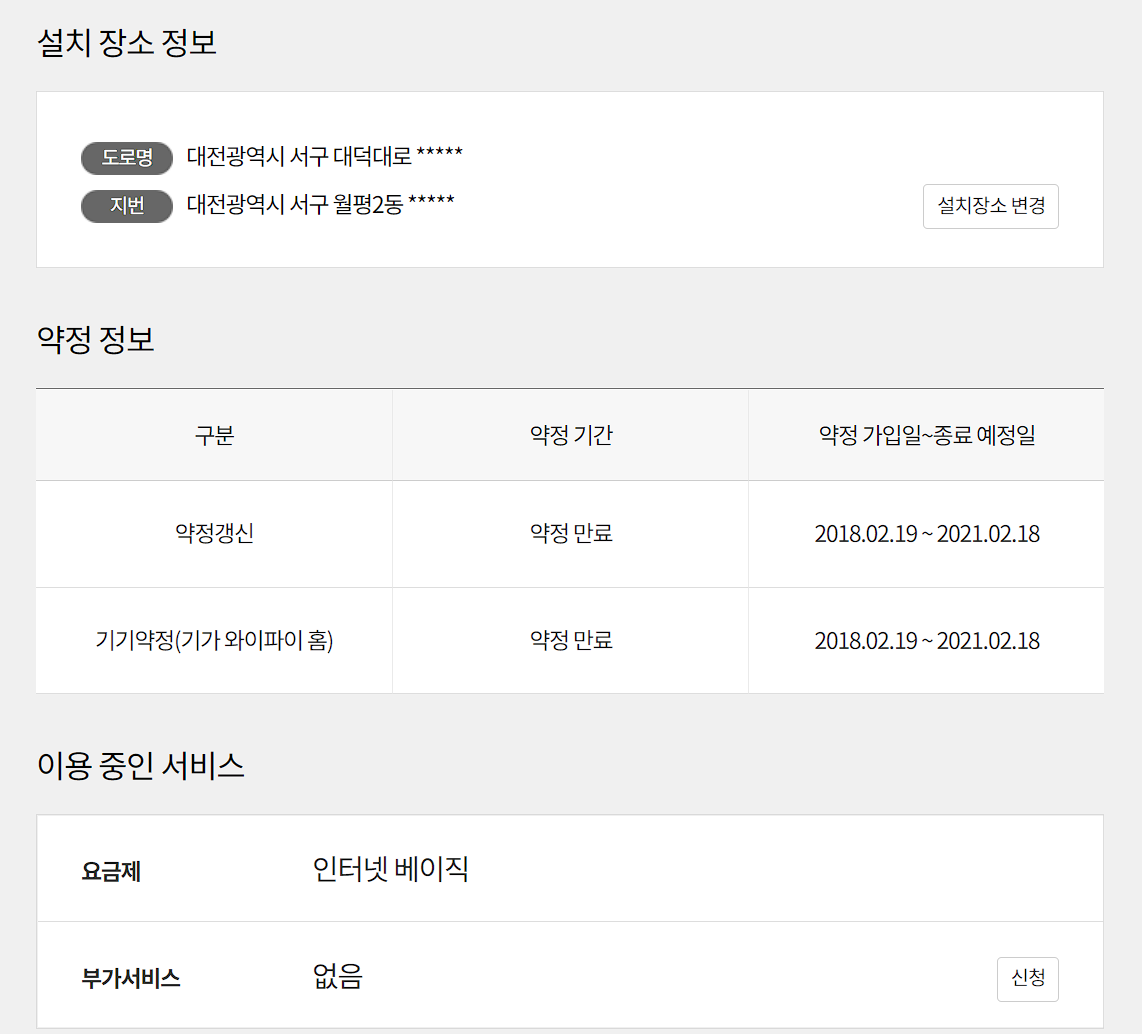Click the 요금제 label

[x=111, y=872]
